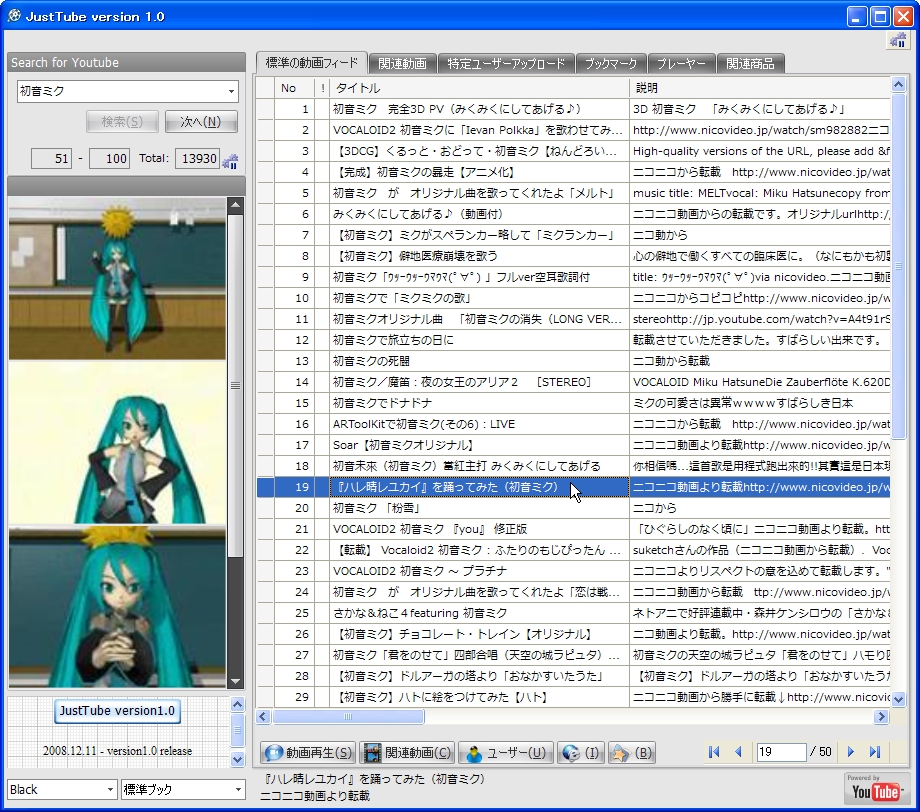Open the Black color theme dropdown

(x=110, y=790)
